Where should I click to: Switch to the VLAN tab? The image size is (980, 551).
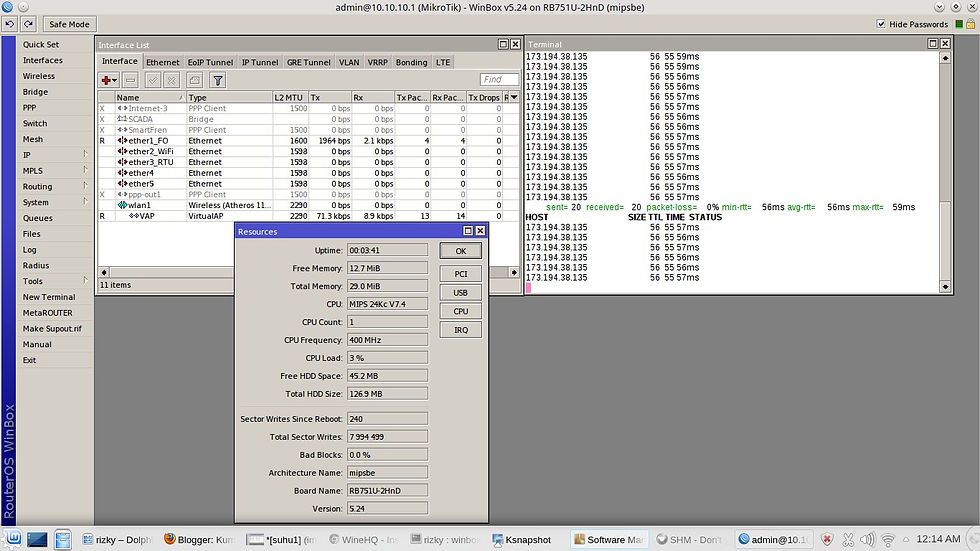point(349,62)
